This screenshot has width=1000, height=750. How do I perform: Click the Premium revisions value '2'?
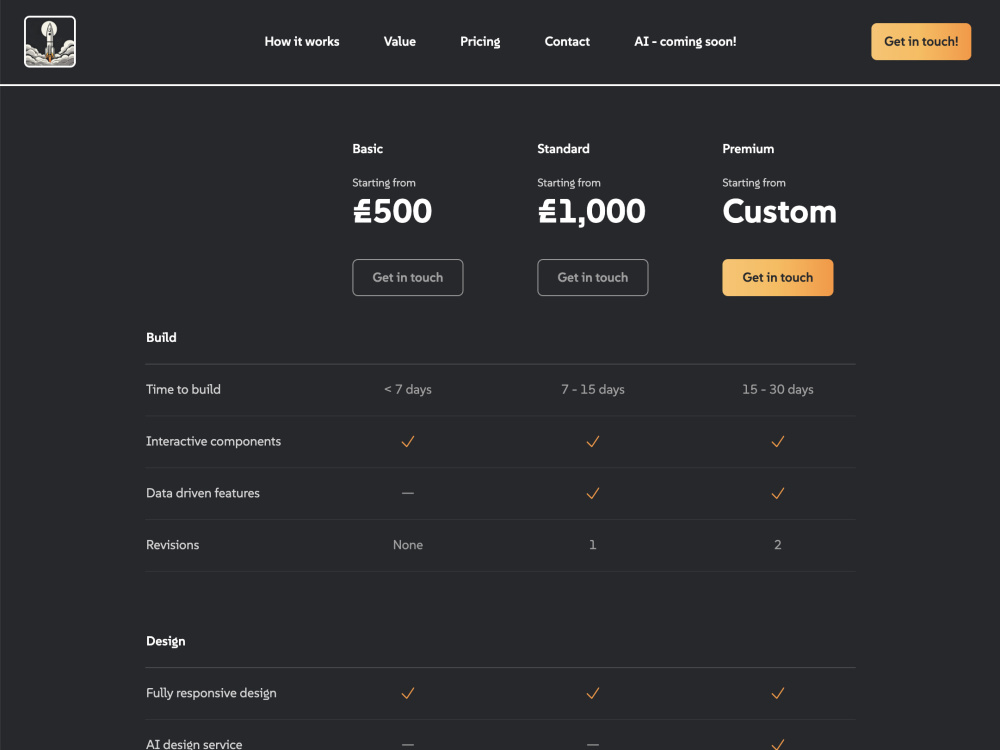(x=777, y=545)
